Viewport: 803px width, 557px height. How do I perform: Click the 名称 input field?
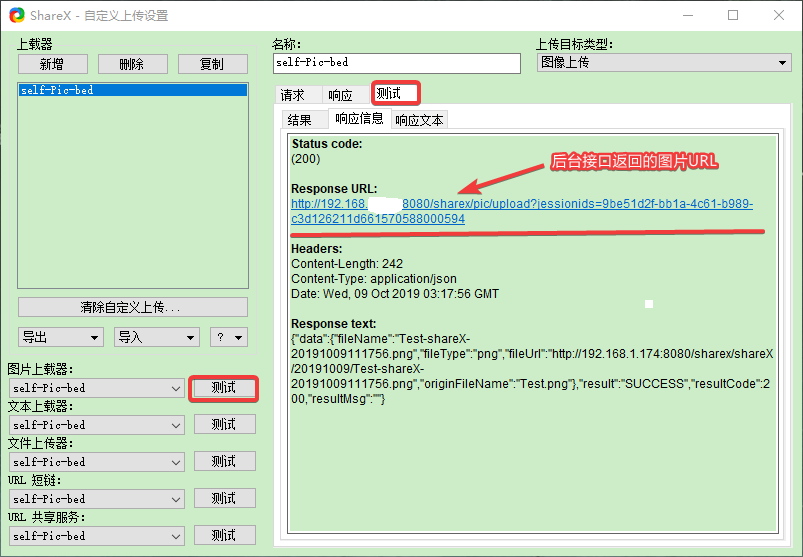tap(397, 63)
